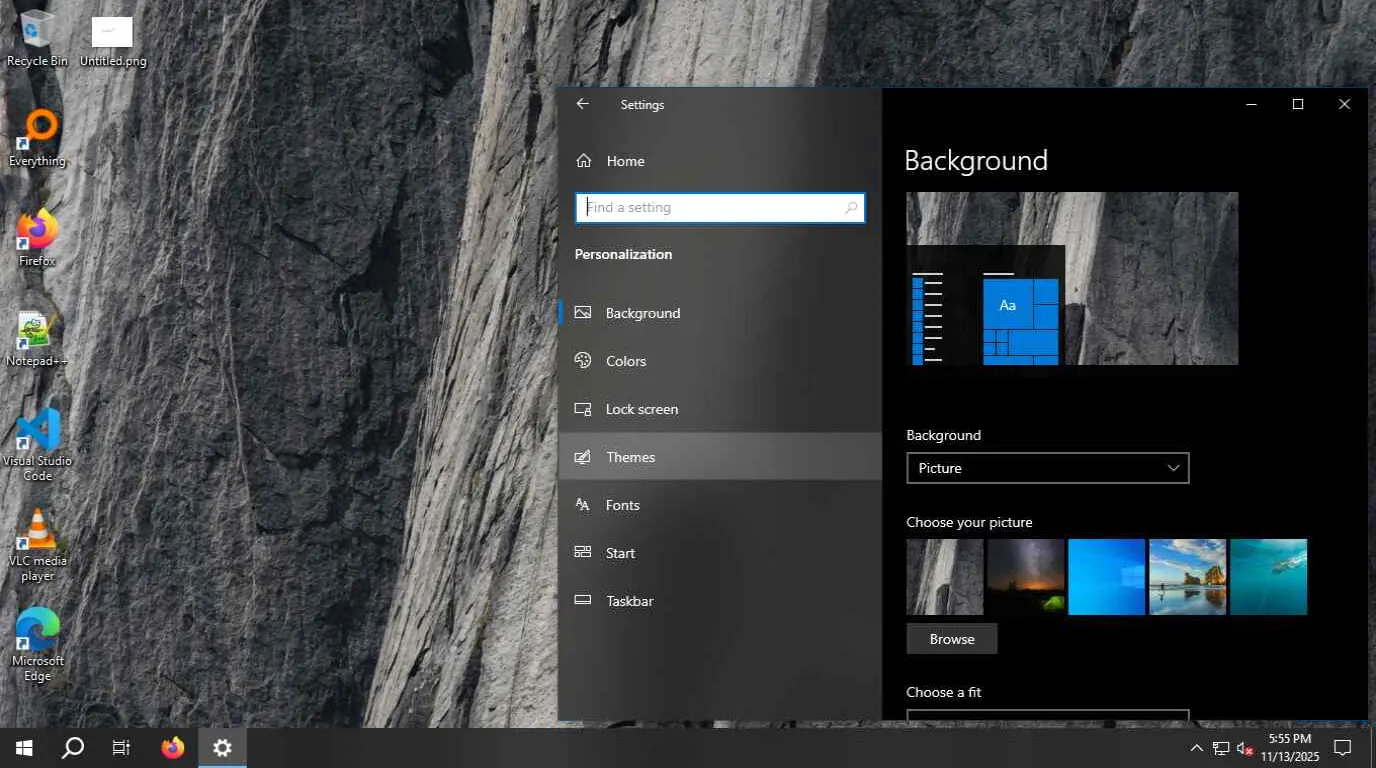Click the Find a setting search field
This screenshot has width=1376, height=768.
point(712,208)
